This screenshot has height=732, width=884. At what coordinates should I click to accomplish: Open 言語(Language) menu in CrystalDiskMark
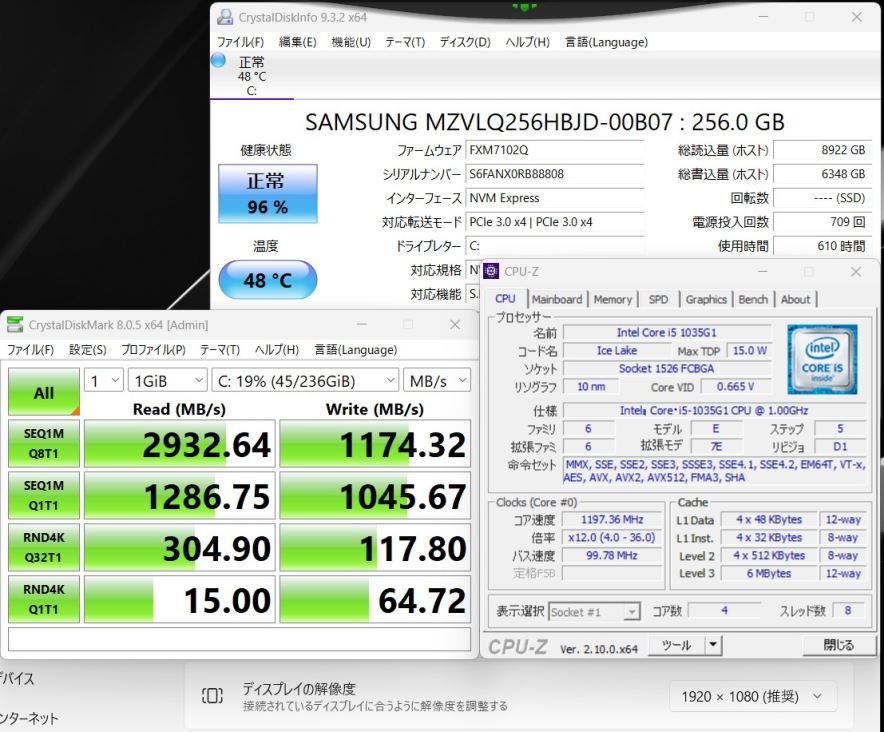click(356, 350)
